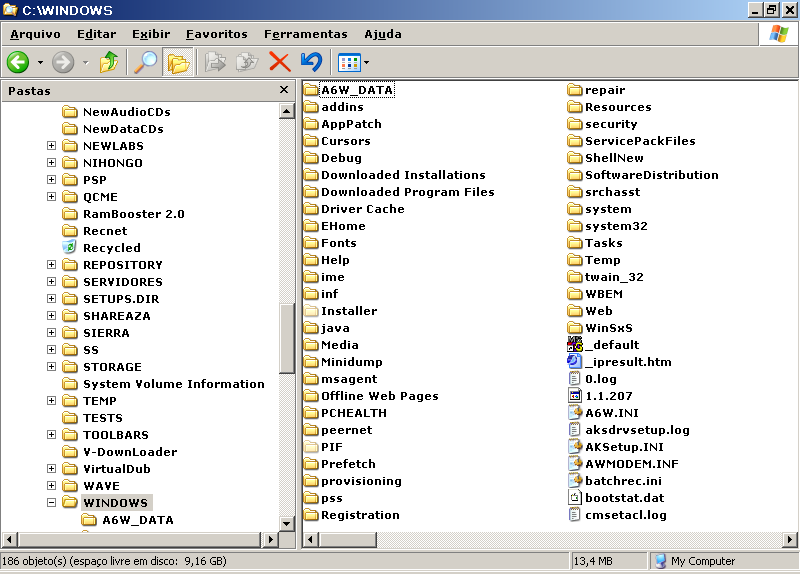Expand the NEWLABS folder in tree
Screen dimensions: 800x574
51,146
